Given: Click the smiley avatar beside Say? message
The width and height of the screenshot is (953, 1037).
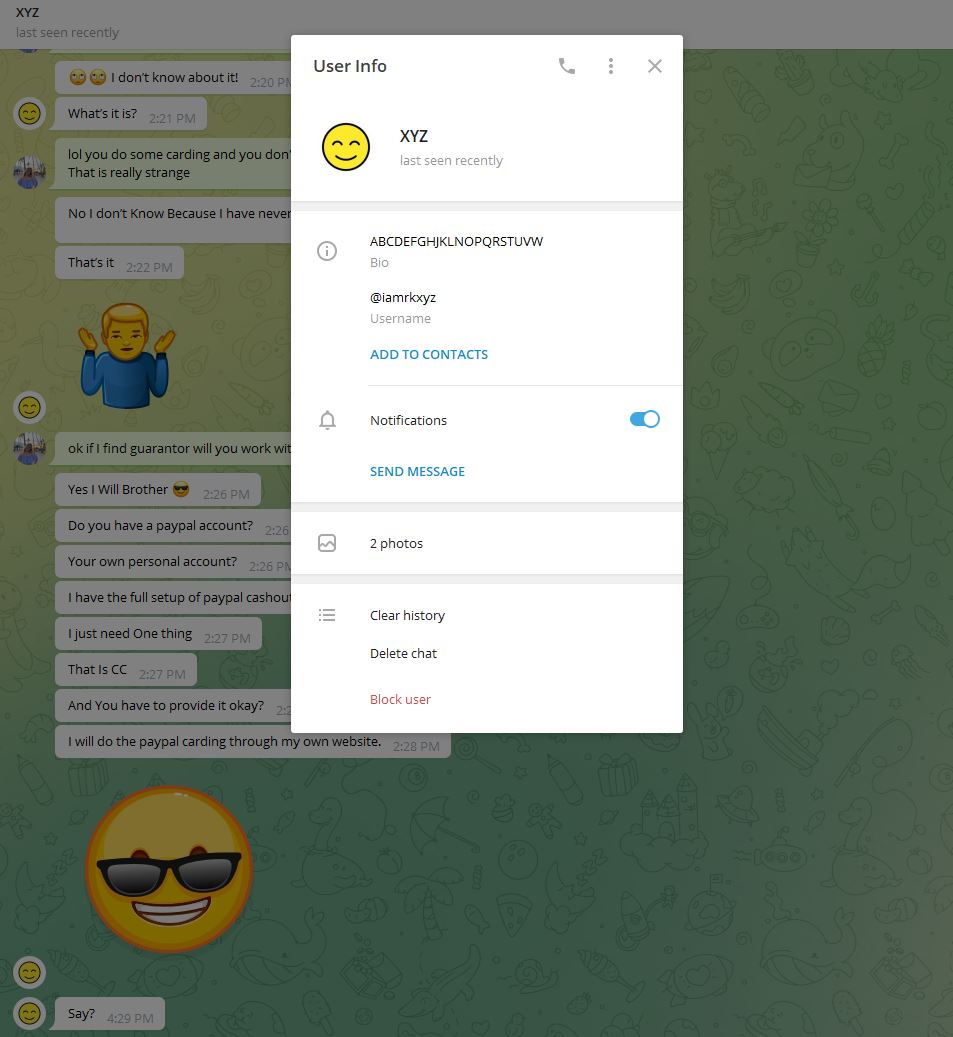Looking at the screenshot, I should [x=30, y=1013].
